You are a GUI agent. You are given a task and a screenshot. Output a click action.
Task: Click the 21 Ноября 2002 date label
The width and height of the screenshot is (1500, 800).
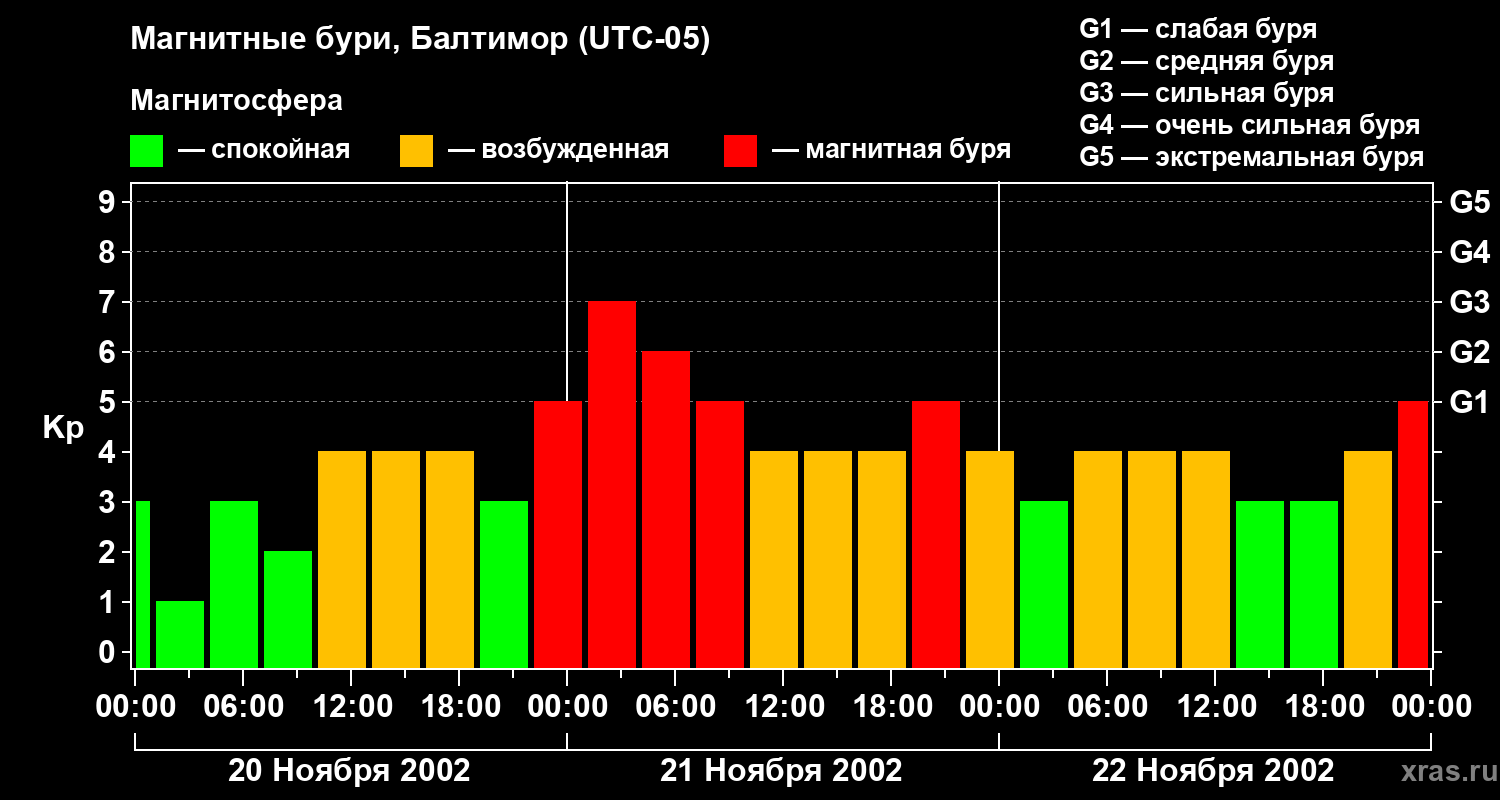[x=781, y=771]
